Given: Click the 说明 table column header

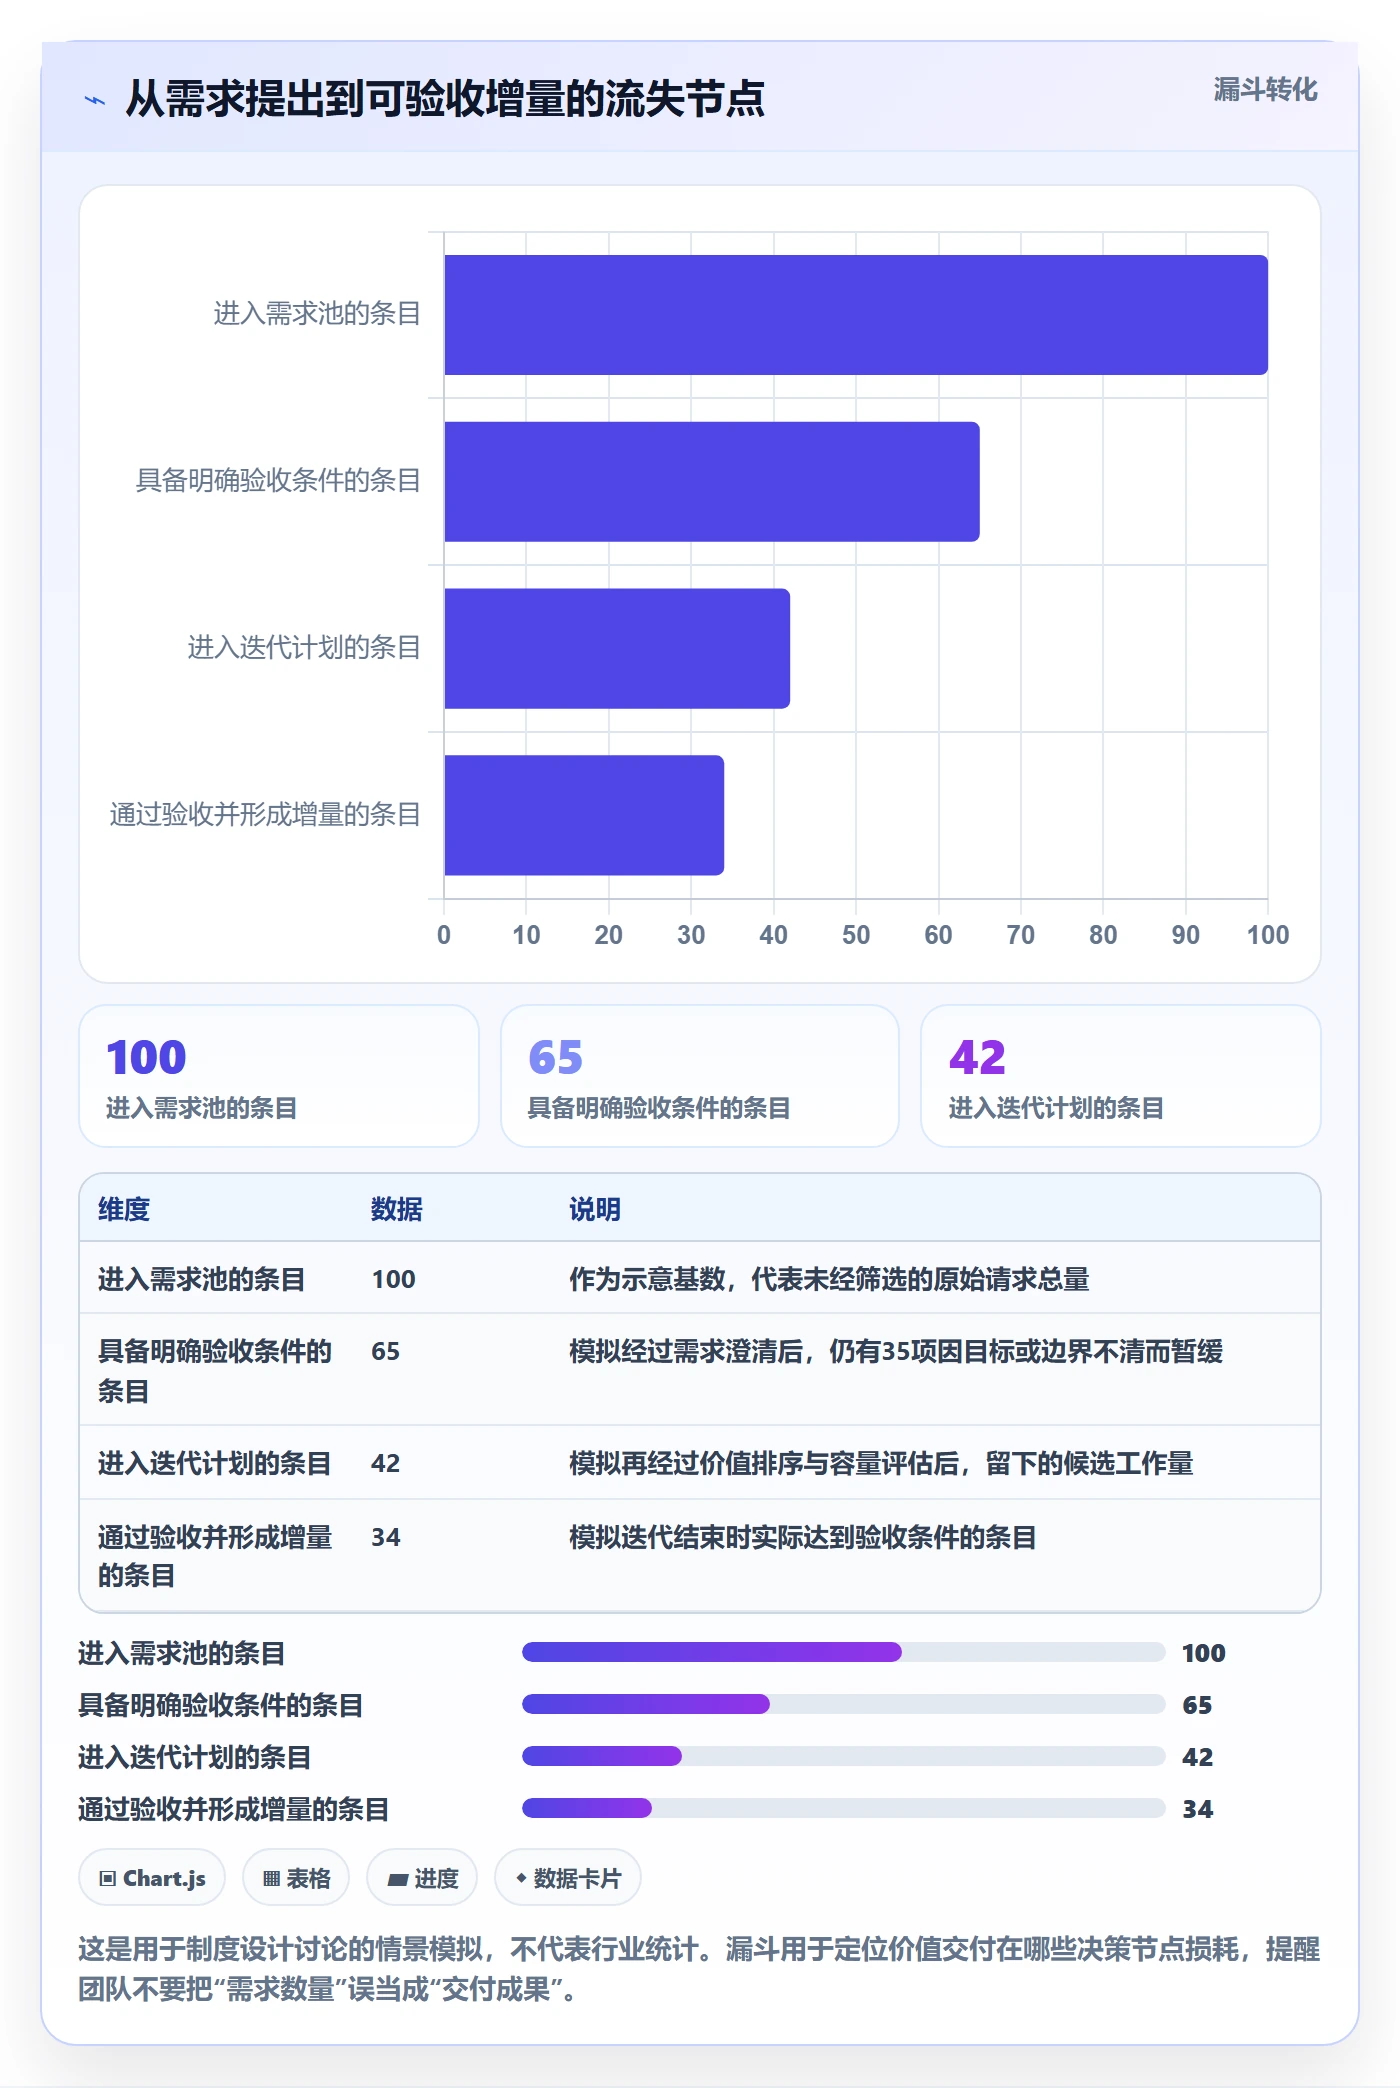Looking at the screenshot, I should click(x=595, y=1209).
